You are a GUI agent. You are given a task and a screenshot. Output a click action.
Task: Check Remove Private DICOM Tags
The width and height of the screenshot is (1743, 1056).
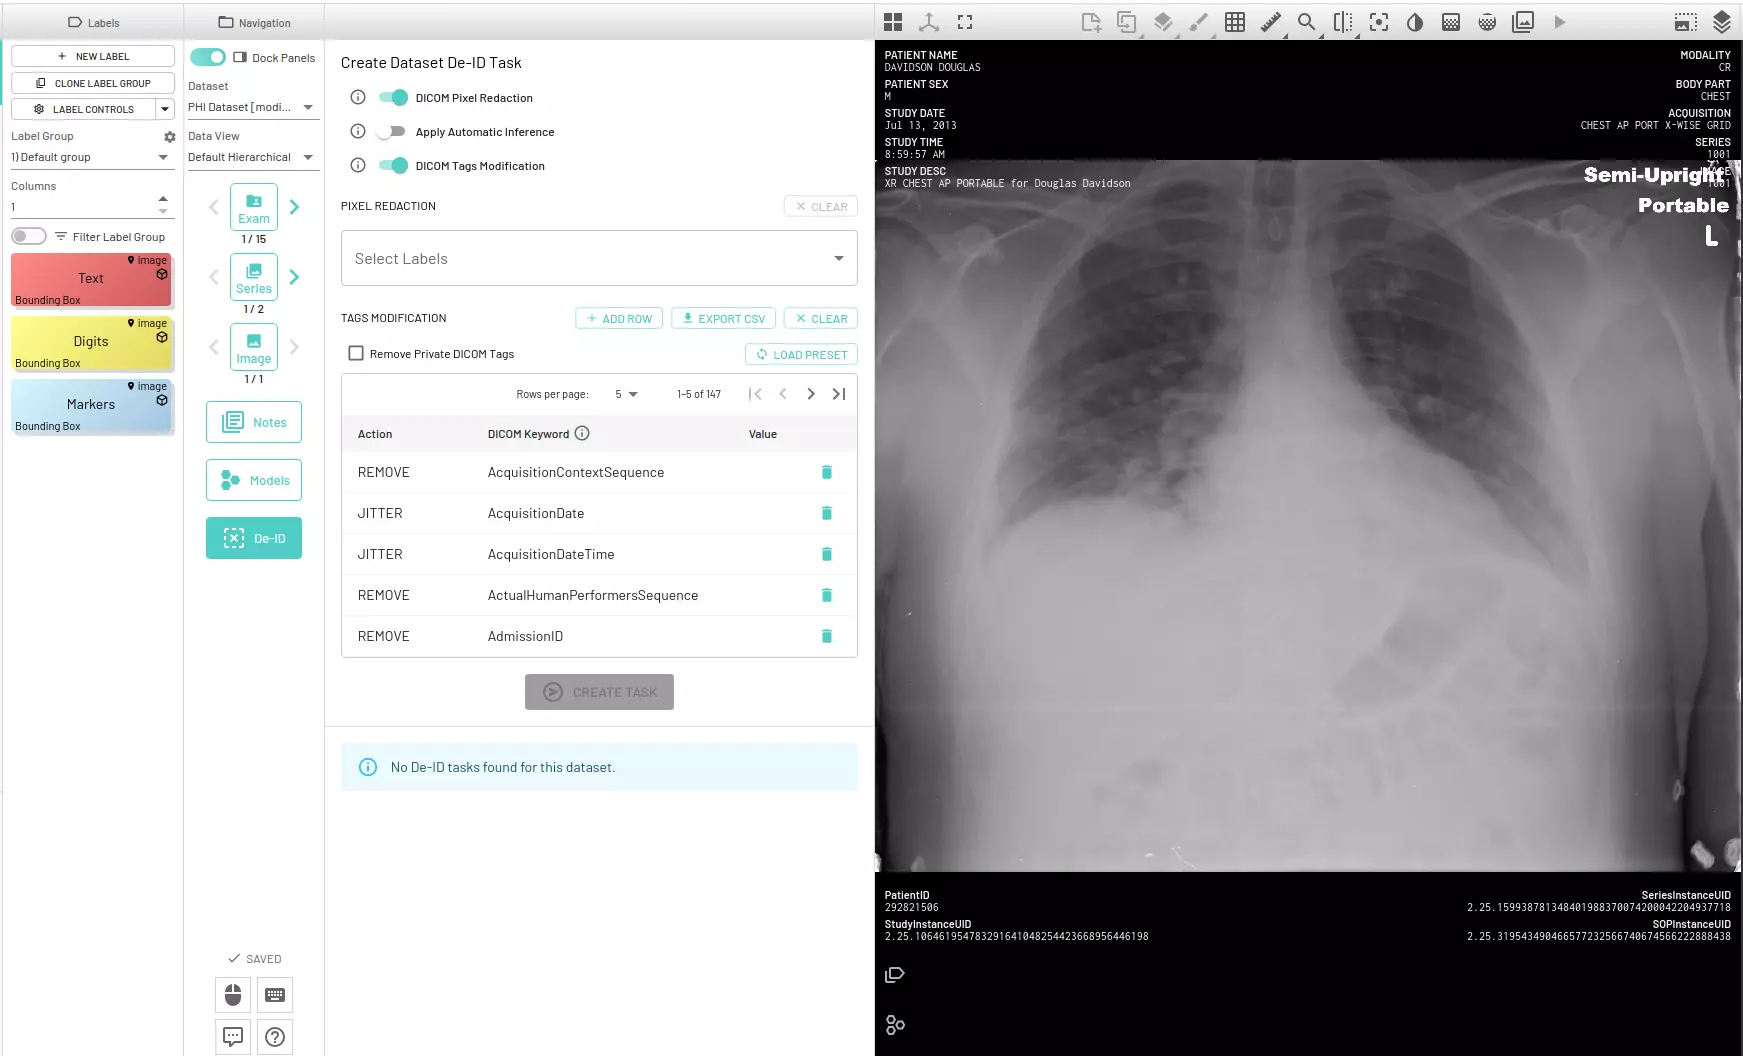(356, 354)
